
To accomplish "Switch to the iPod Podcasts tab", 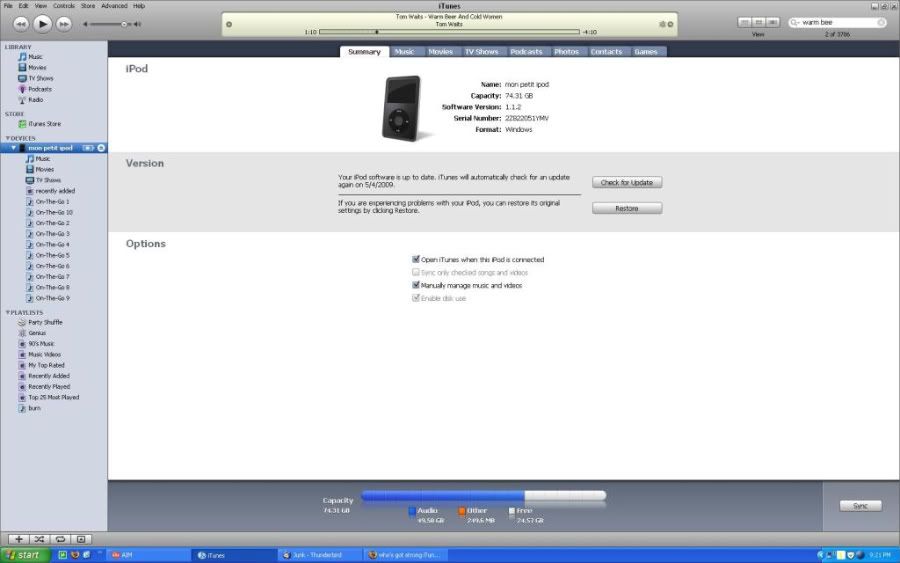I will pyautogui.click(x=526, y=52).
